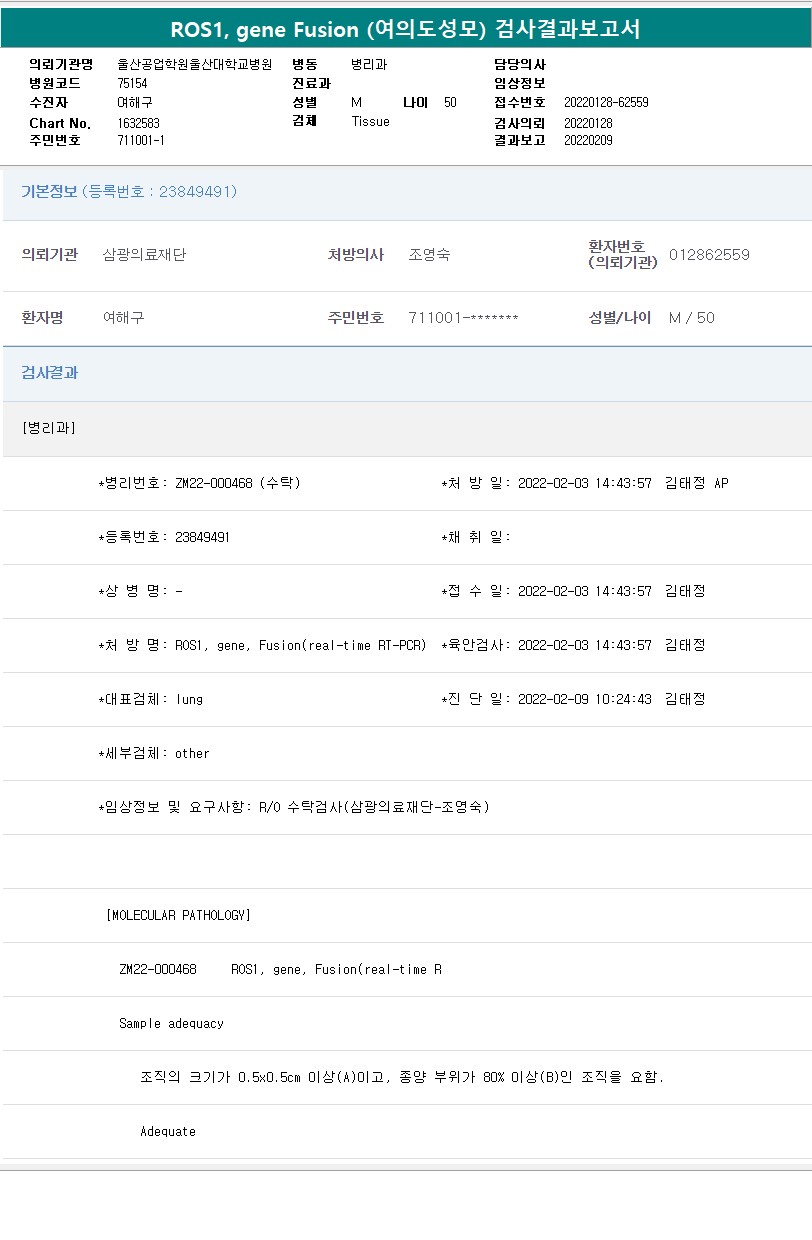Click prescribing doctor name '조영숙'
Image resolution: width=812 pixels, height=1240 pixels.
pos(429,255)
